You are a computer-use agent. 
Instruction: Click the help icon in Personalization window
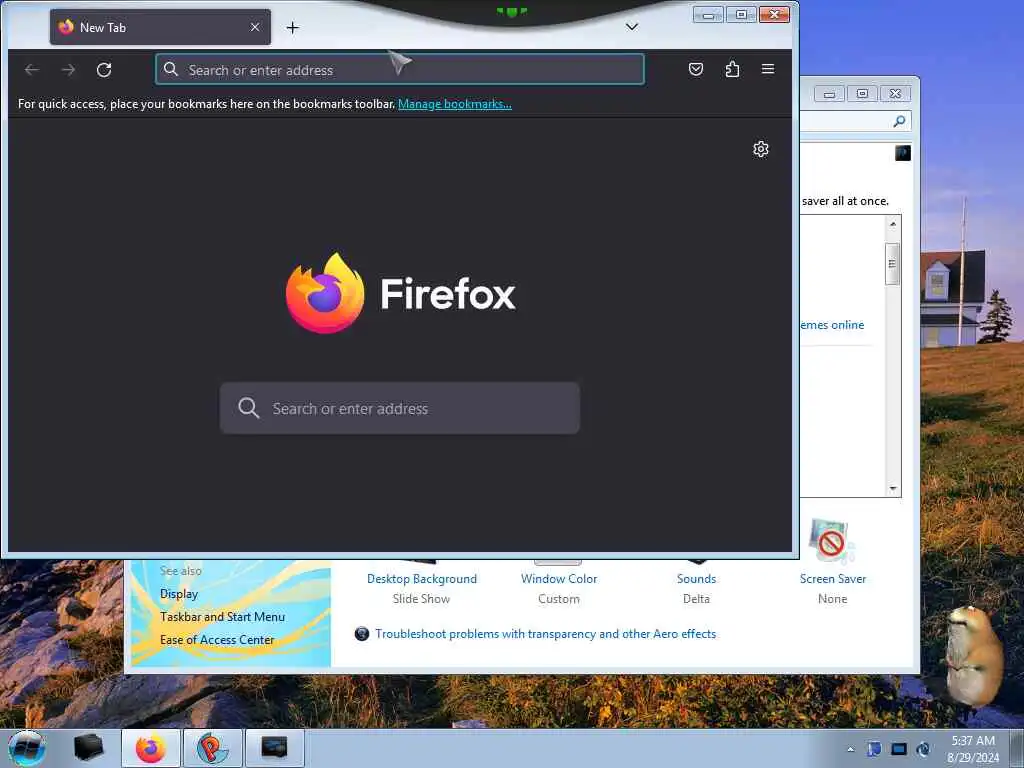click(903, 153)
